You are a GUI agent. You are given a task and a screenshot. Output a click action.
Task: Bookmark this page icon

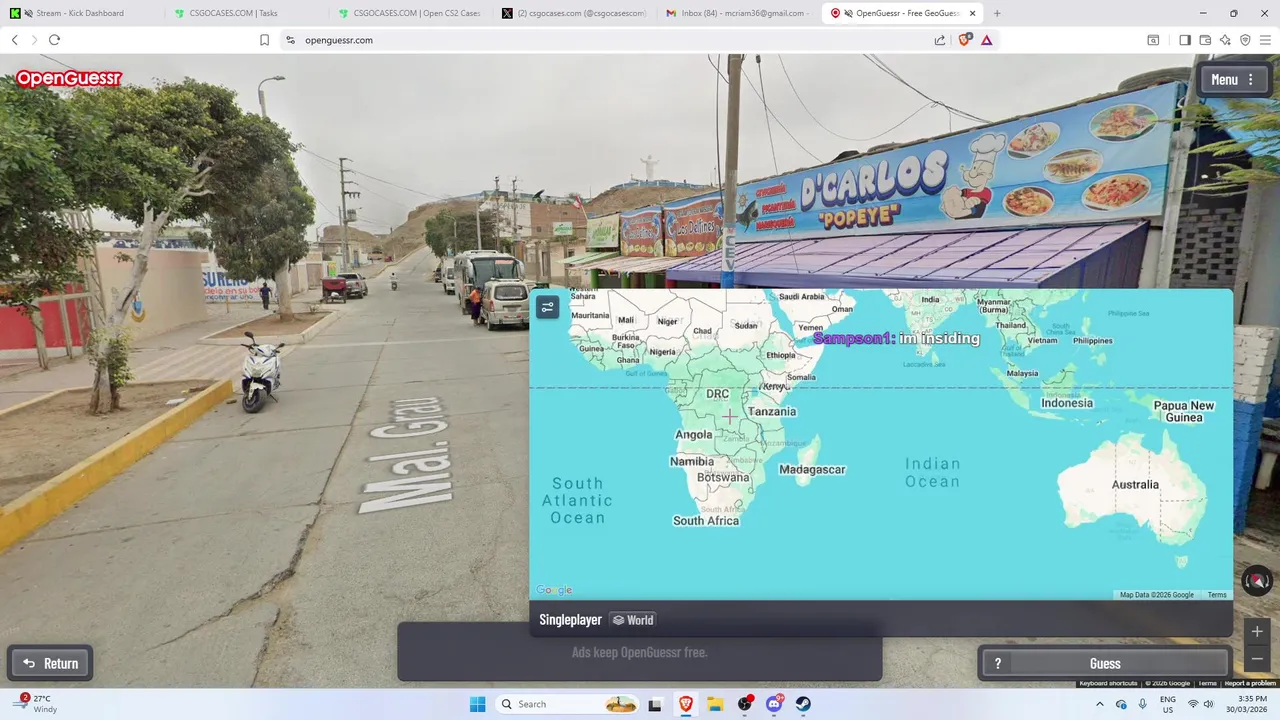[x=264, y=40]
